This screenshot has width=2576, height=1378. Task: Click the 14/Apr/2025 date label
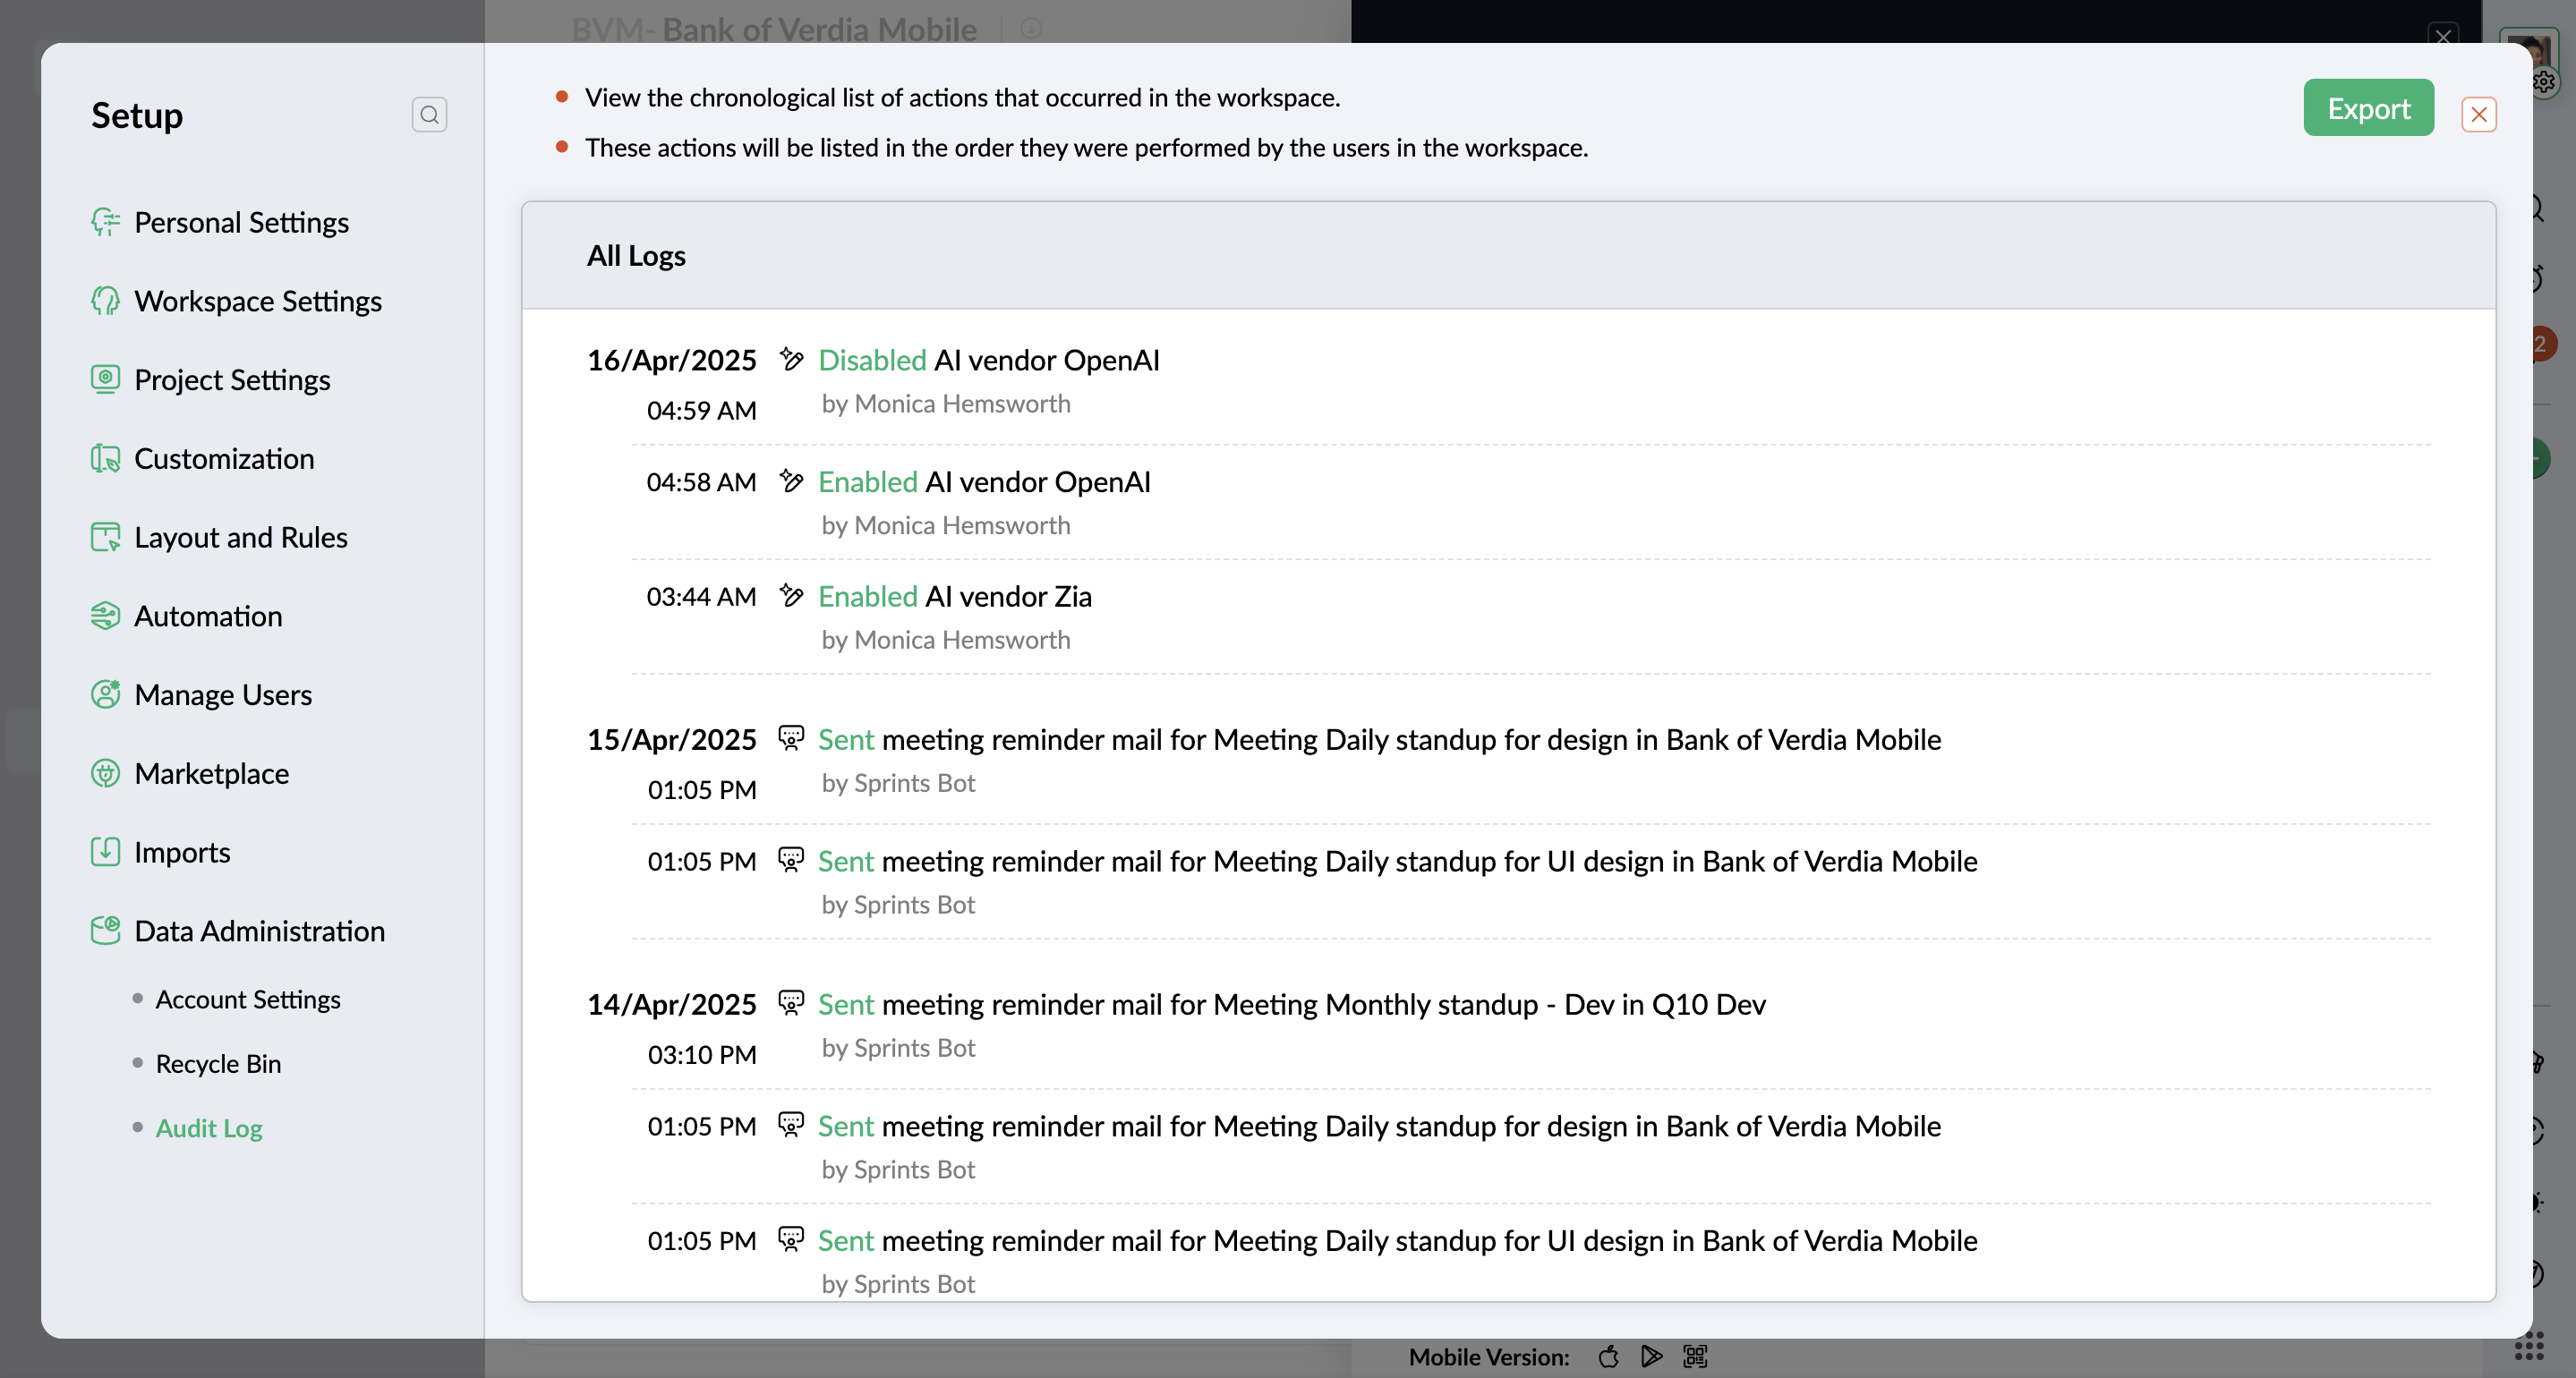pyautogui.click(x=671, y=1004)
